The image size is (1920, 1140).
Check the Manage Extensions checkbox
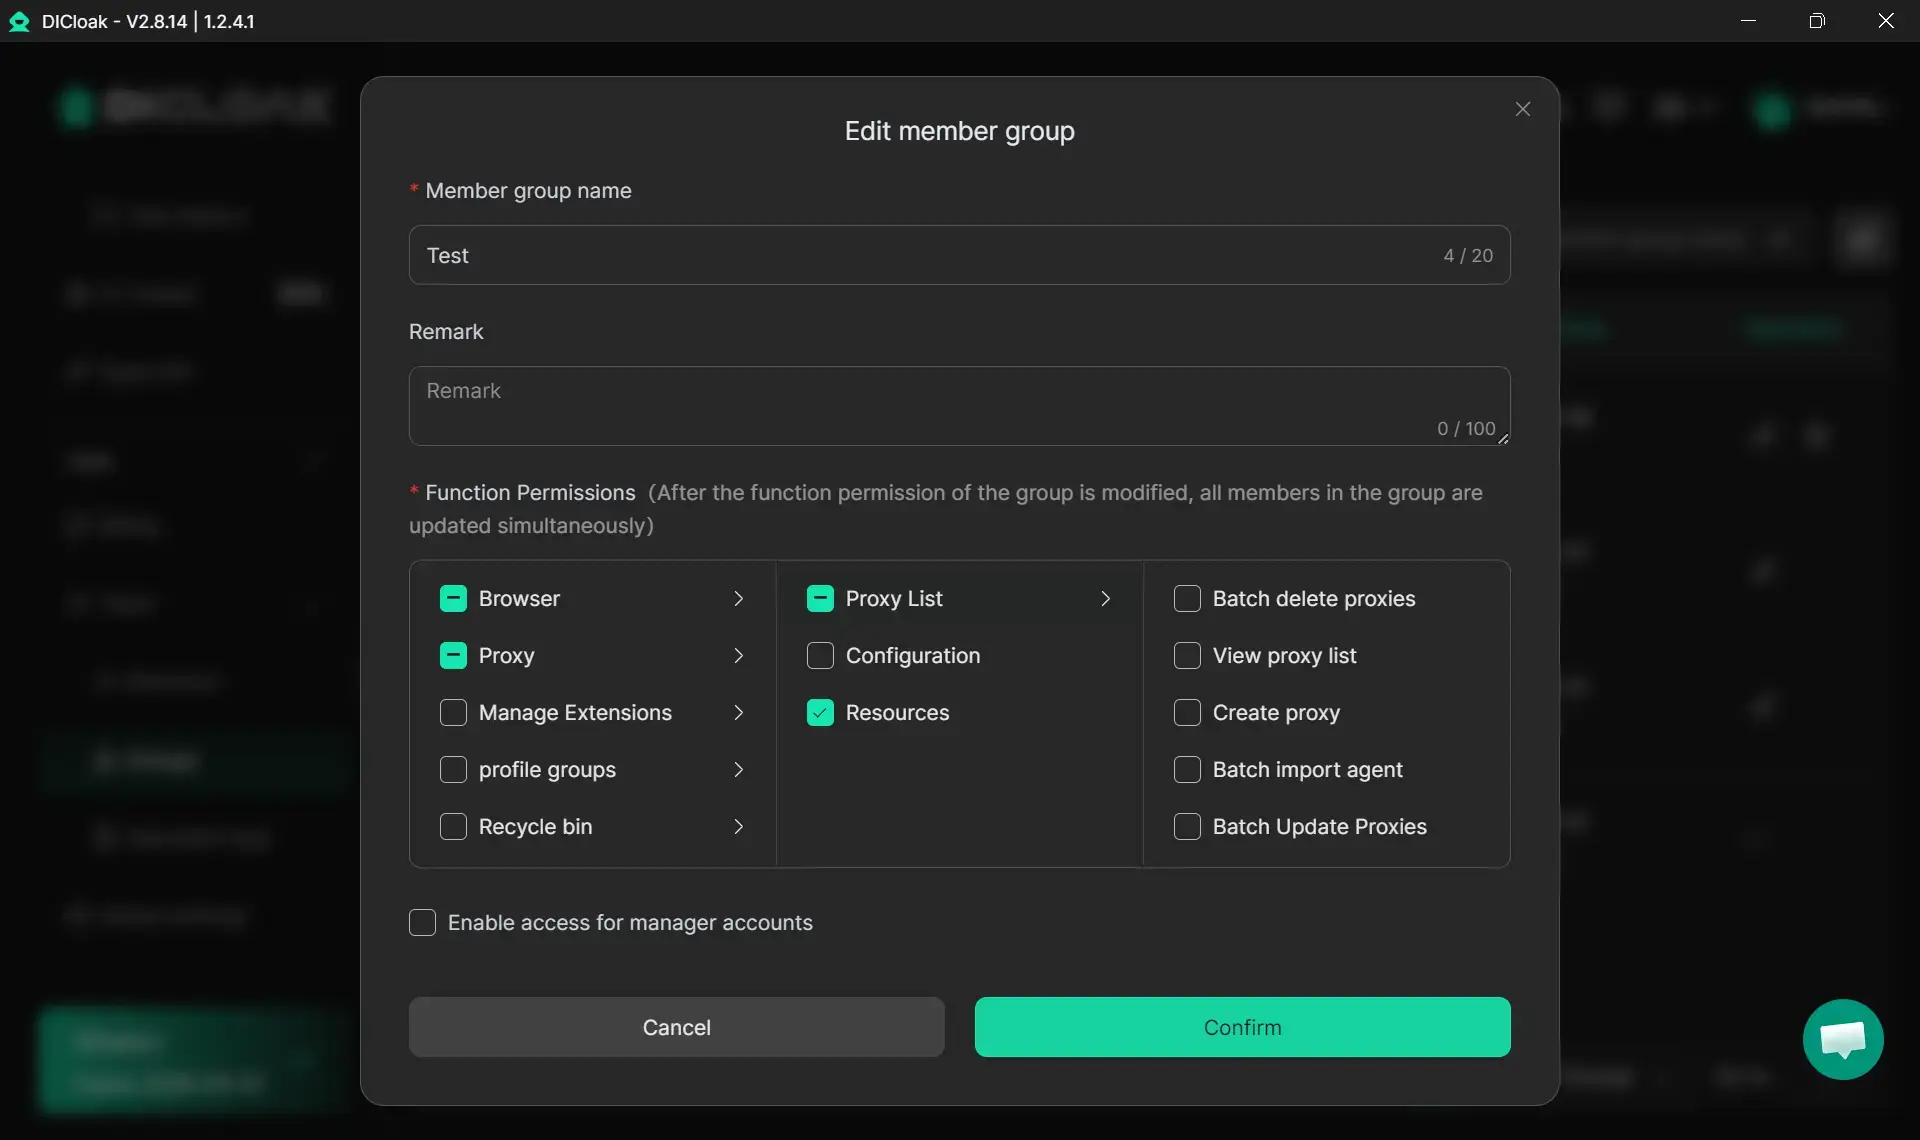coord(453,712)
